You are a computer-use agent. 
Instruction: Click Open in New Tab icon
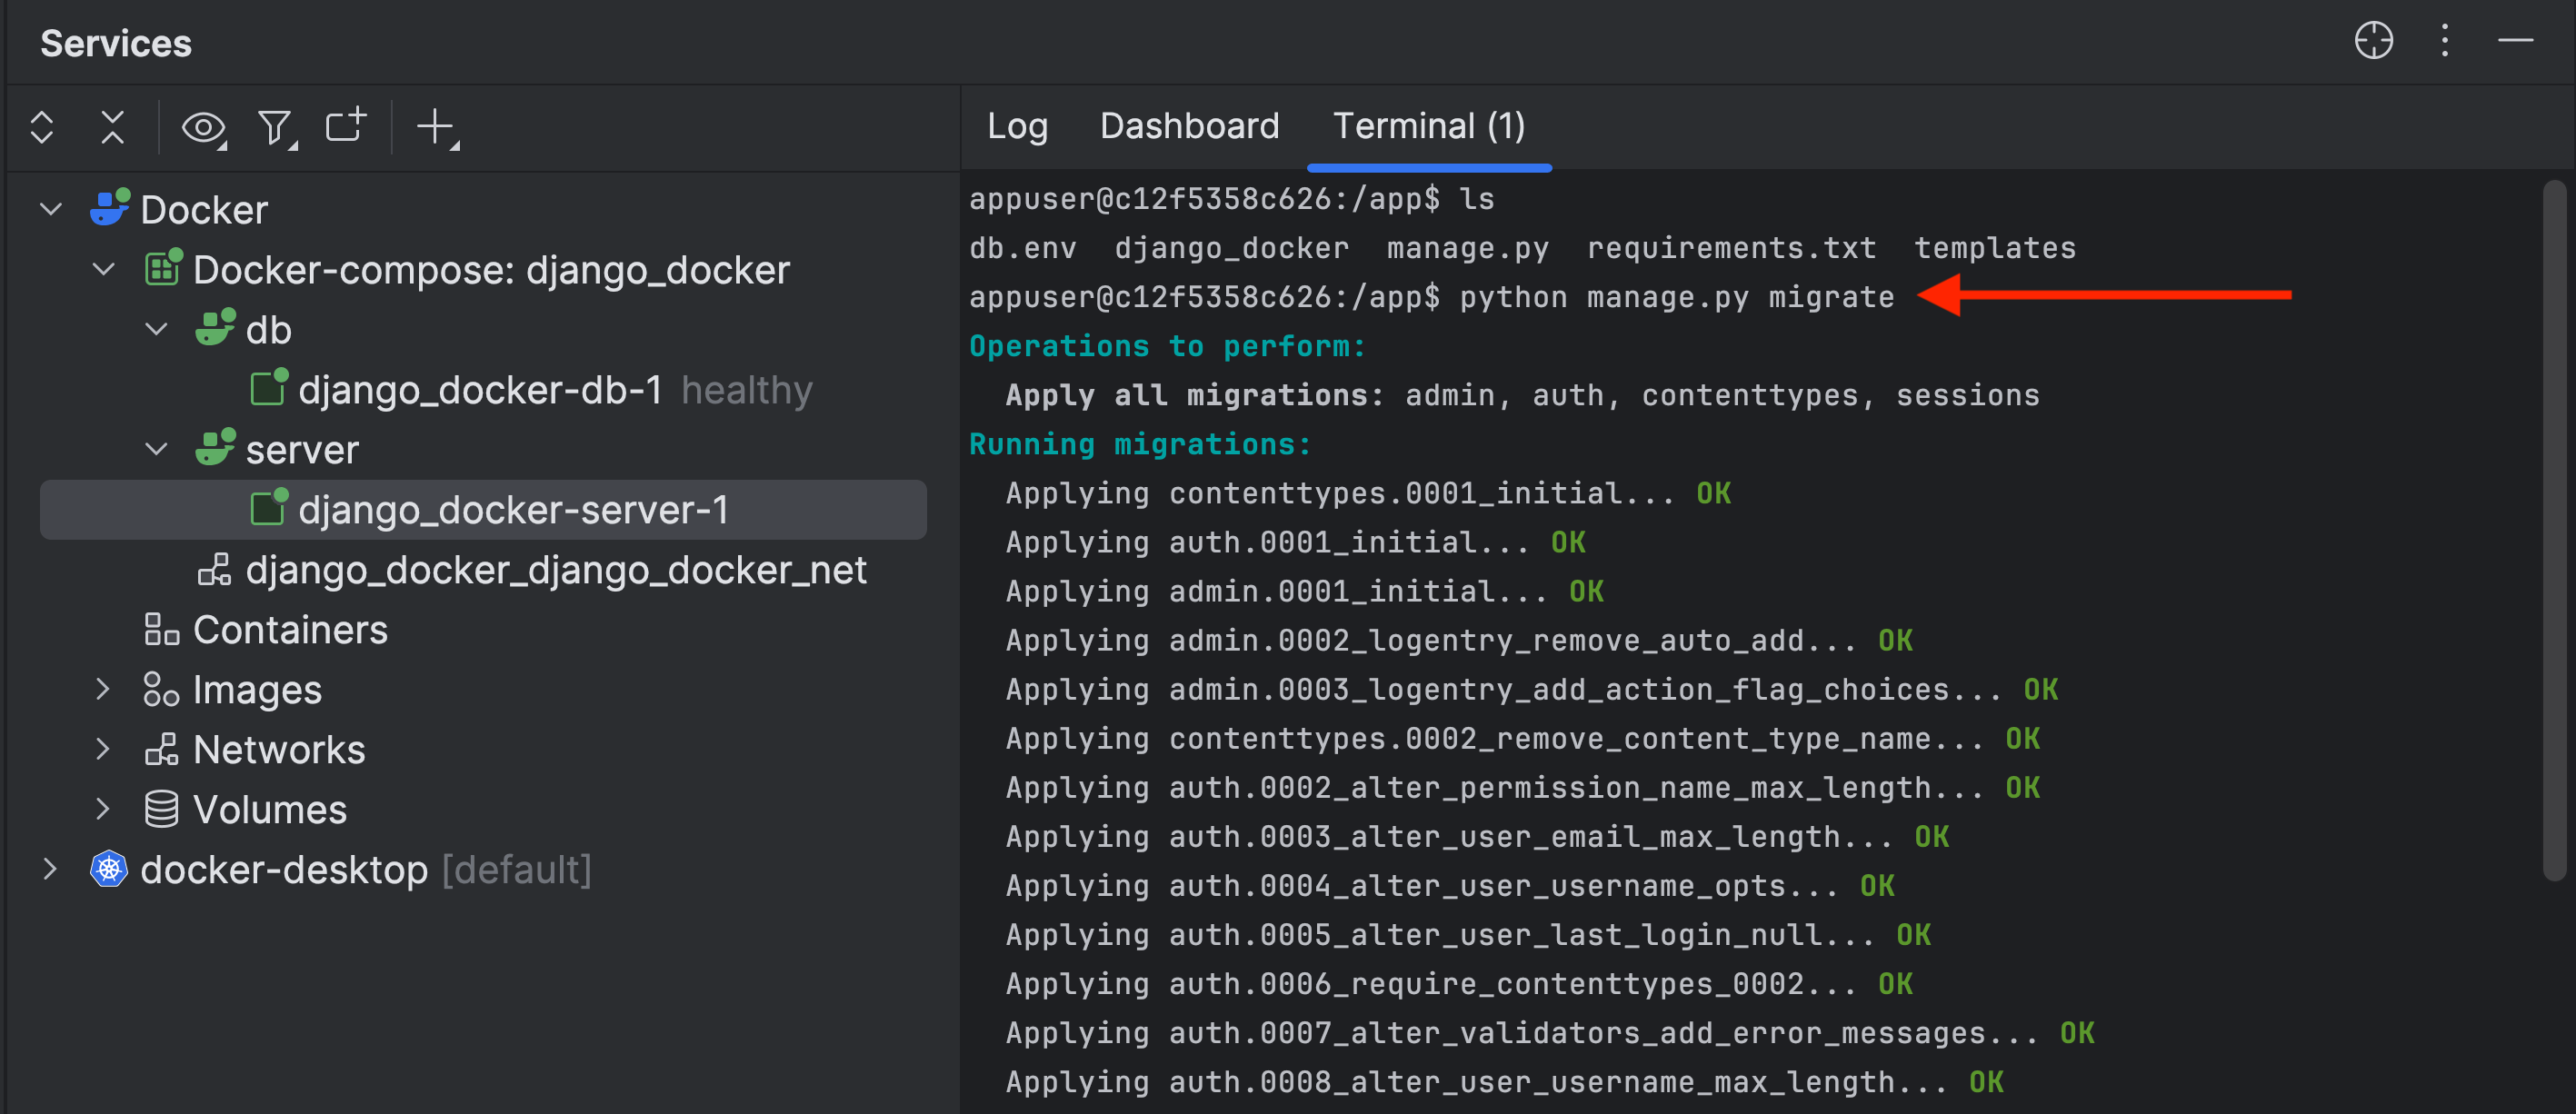point(346,127)
